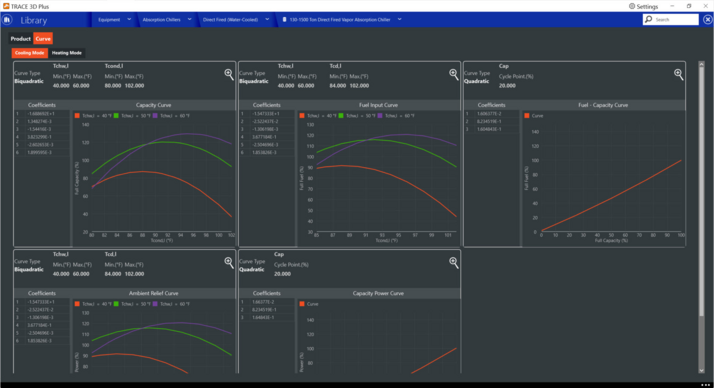This screenshot has height=388, width=714.
Task: Click the Library books icon
Action: 7,20
